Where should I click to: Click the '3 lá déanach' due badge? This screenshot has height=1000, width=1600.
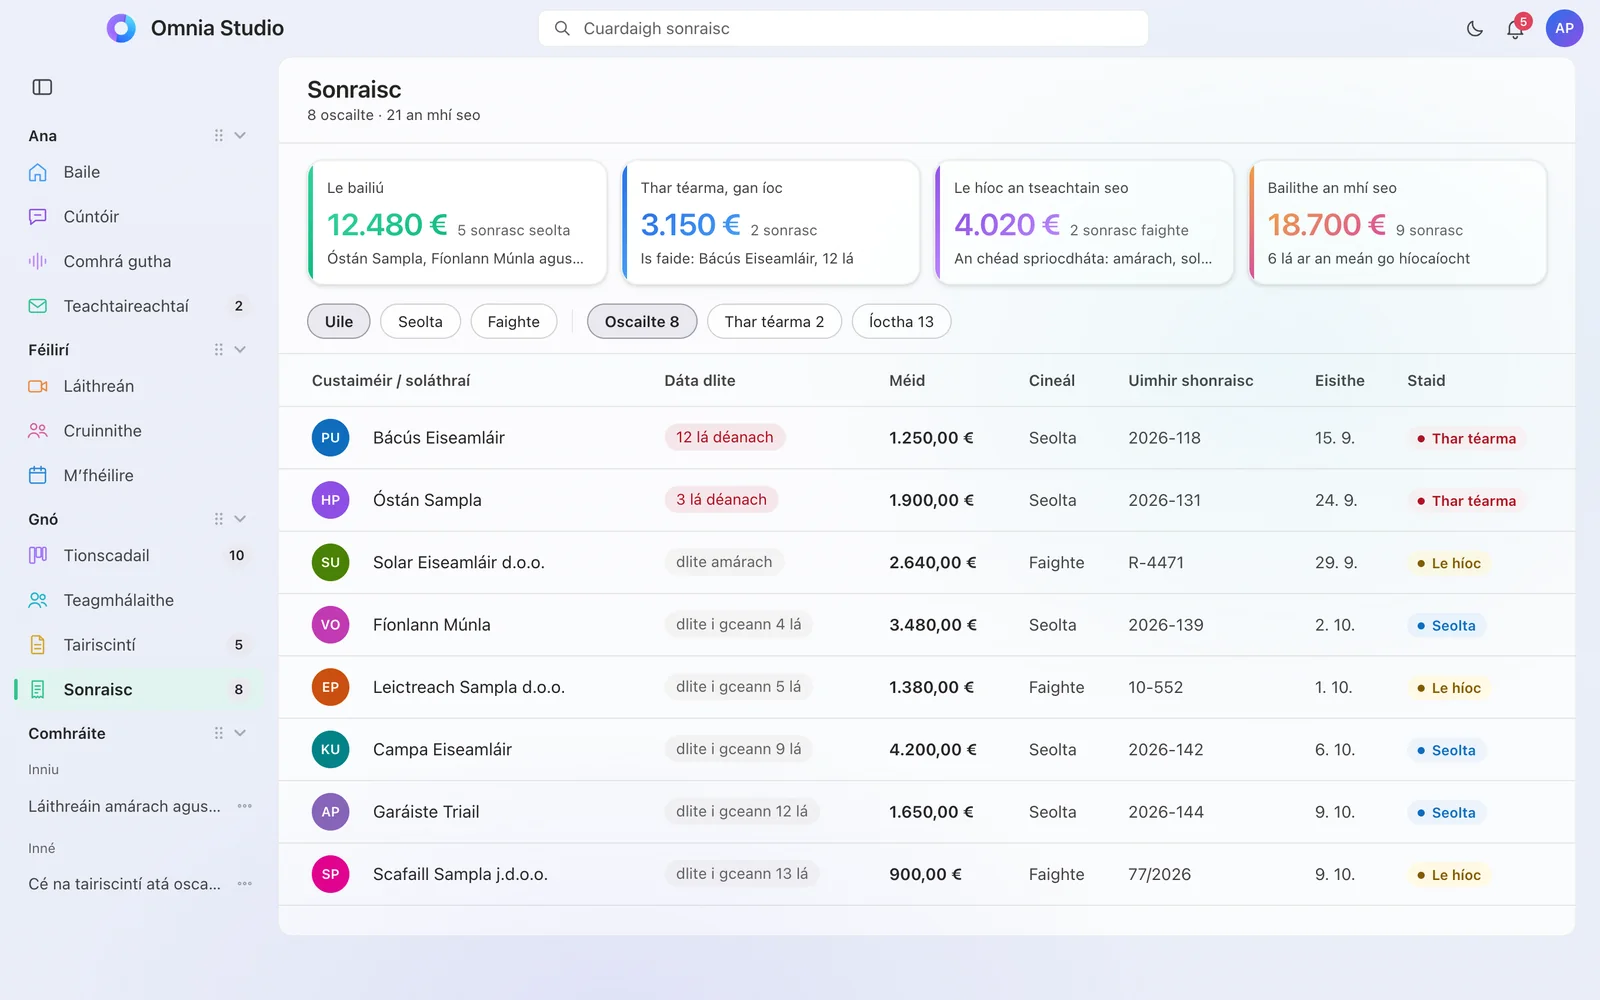(721, 500)
